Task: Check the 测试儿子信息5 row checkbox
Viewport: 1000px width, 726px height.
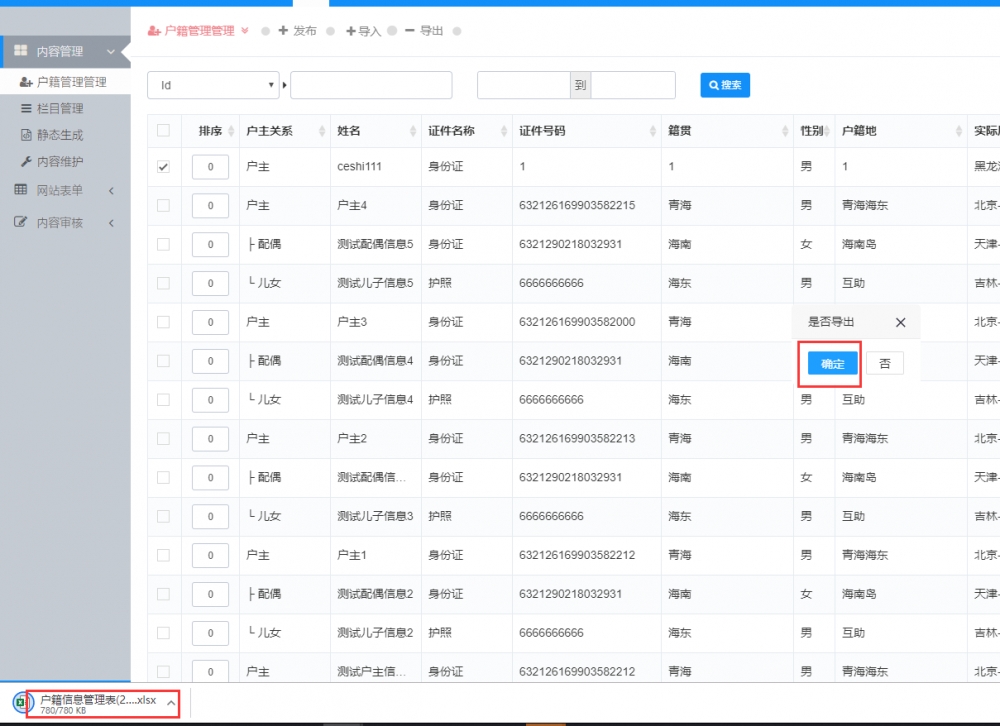Action: point(163,283)
